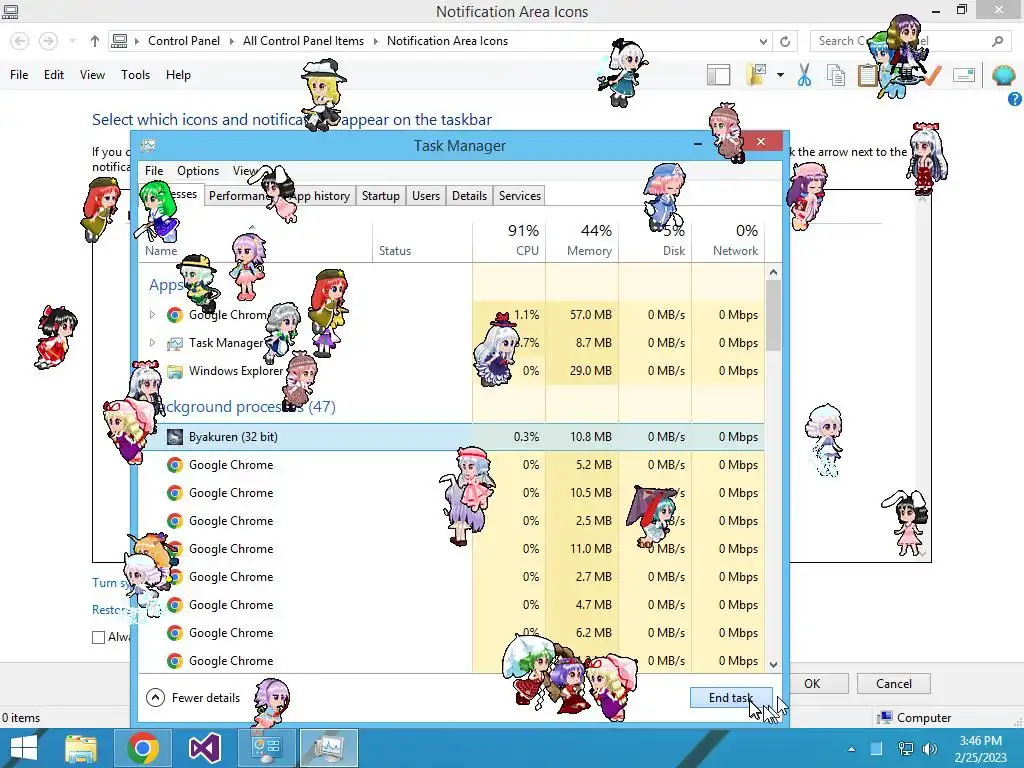Select the Byakuren (32 bit) process row
Image resolution: width=1024 pixels, height=768 pixels.
(451, 437)
